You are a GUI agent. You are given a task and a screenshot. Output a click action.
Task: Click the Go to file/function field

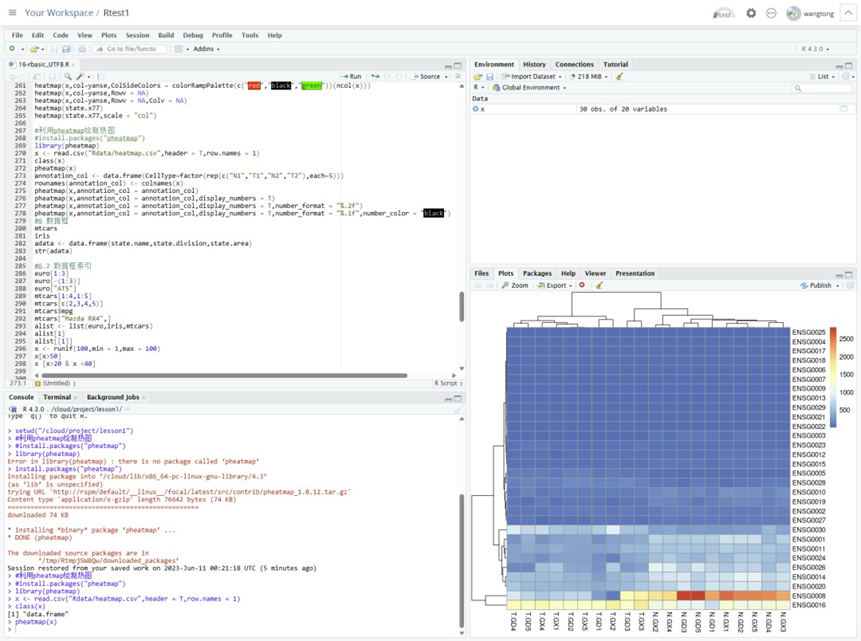click(132, 49)
